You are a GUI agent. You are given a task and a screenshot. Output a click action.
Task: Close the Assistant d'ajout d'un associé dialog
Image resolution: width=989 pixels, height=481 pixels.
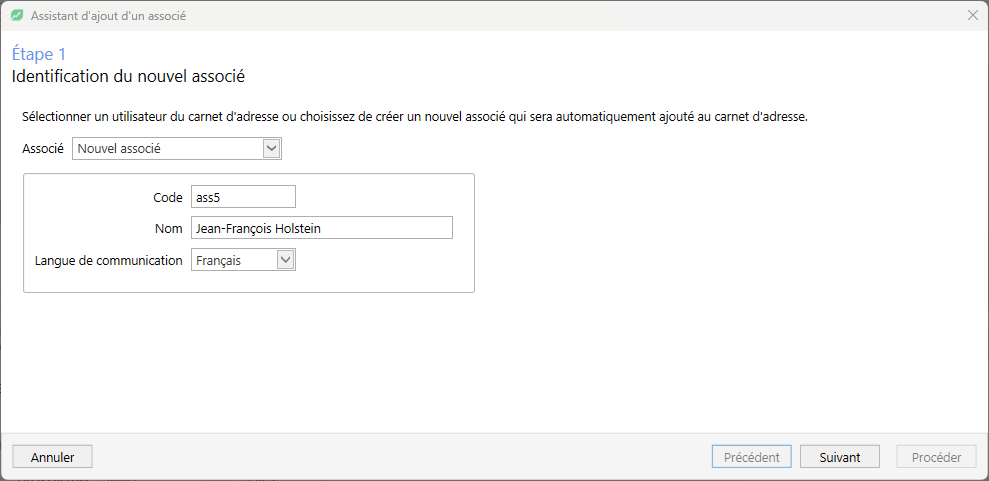pyautogui.click(x=973, y=16)
